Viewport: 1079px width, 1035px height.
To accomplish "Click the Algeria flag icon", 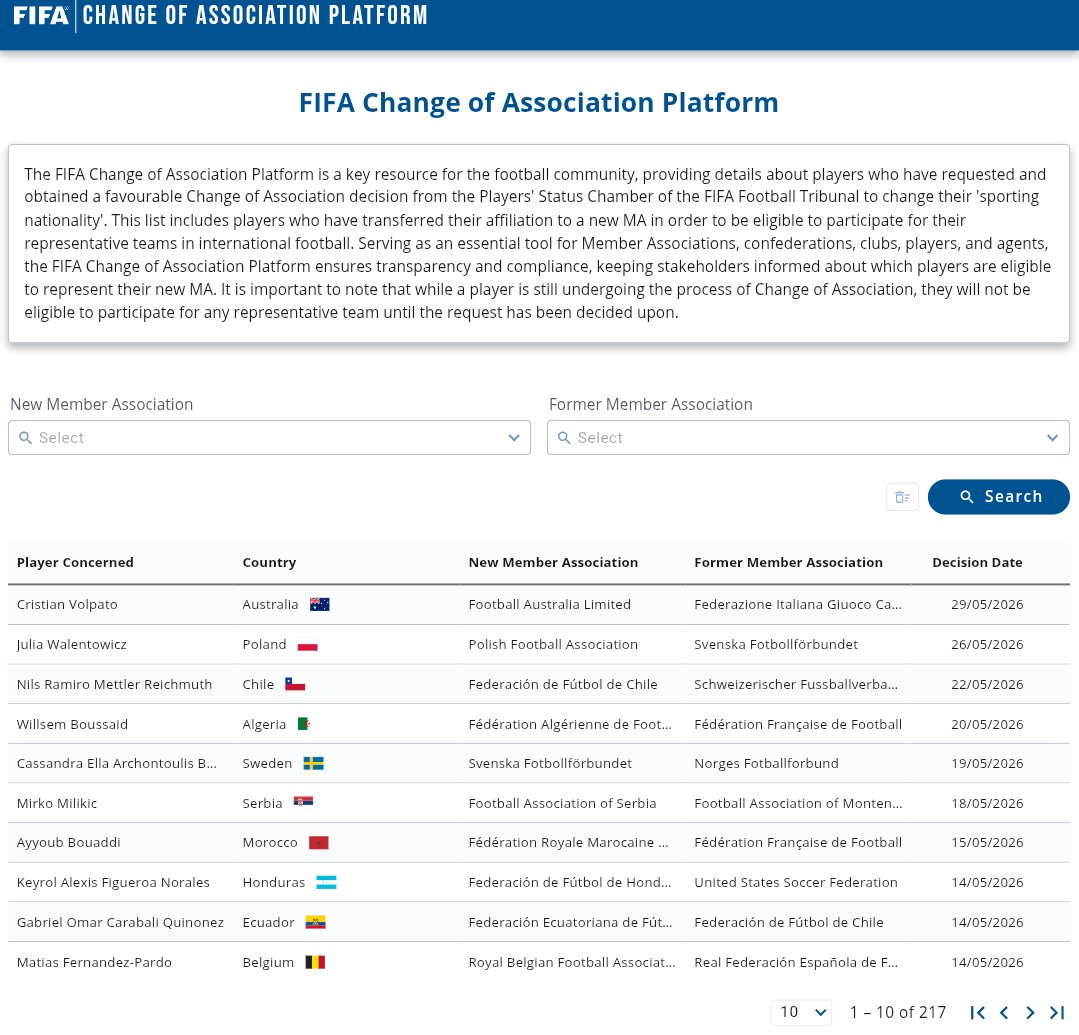I will point(303,724).
